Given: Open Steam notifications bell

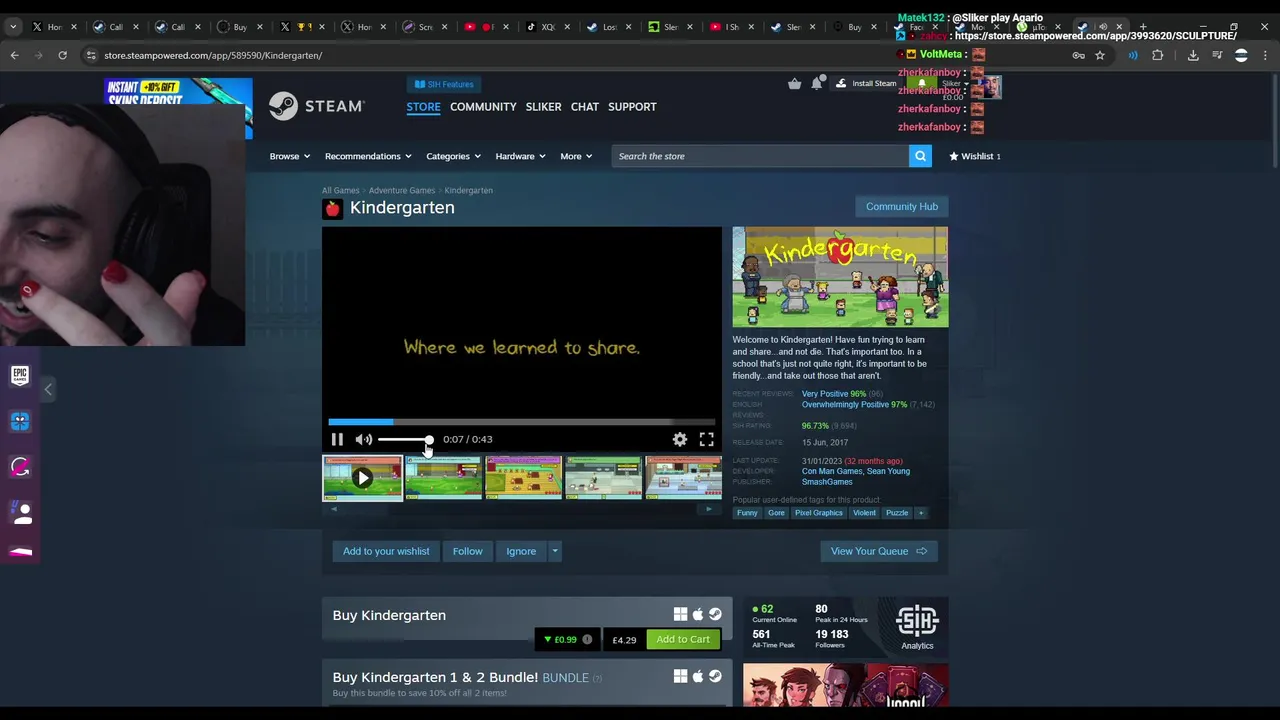Looking at the screenshot, I should click(x=817, y=84).
